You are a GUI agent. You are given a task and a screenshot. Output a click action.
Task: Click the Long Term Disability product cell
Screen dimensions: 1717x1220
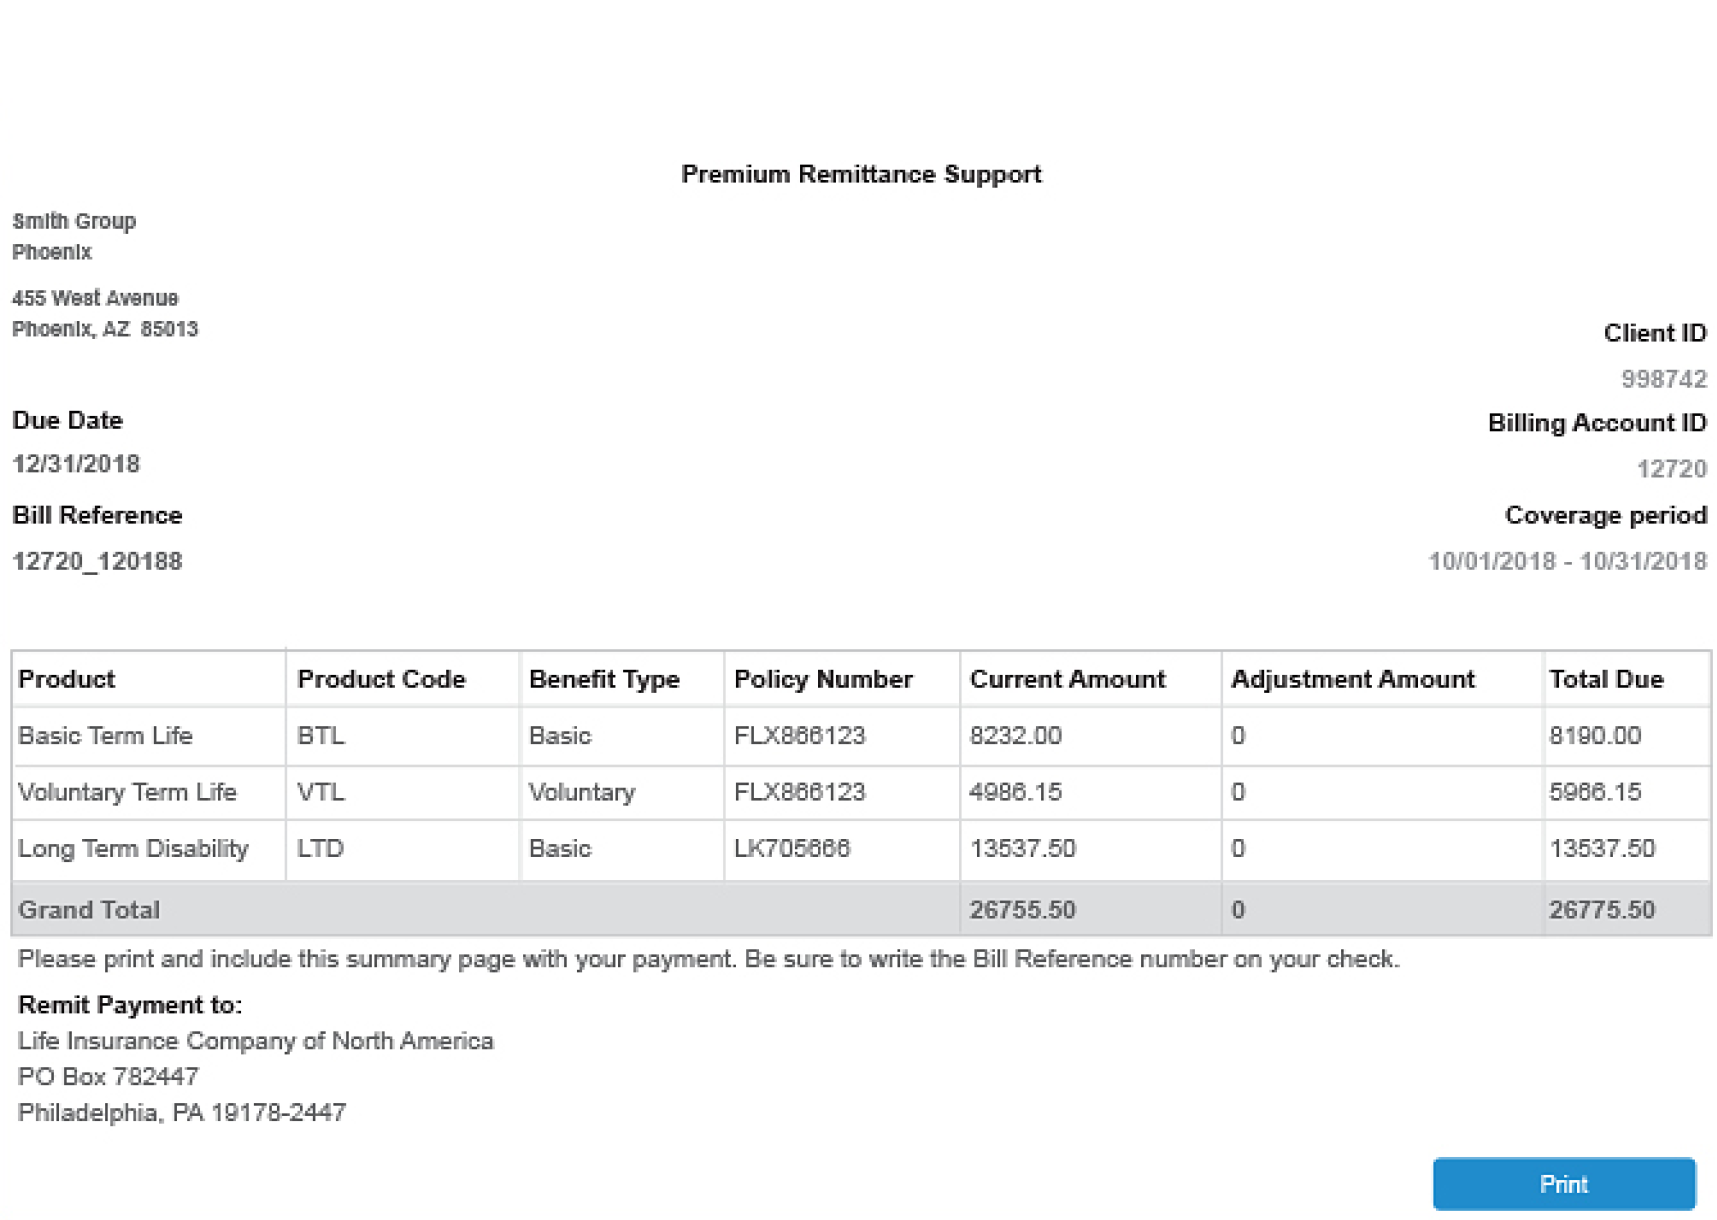point(133,849)
